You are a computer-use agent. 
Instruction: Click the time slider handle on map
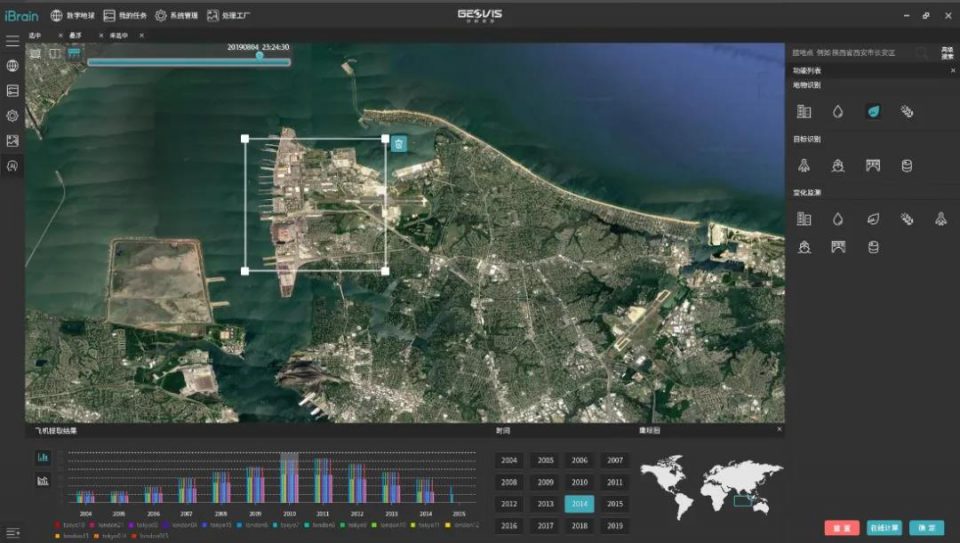point(260,56)
